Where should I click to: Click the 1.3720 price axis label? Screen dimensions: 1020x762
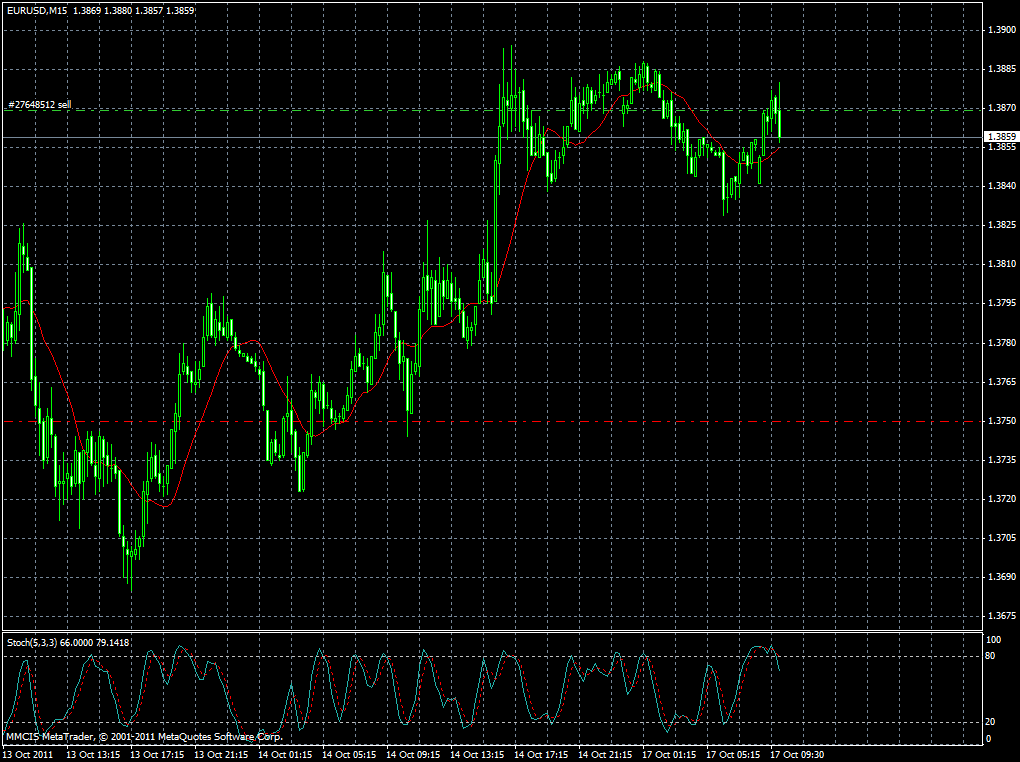(x=1001, y=499)
